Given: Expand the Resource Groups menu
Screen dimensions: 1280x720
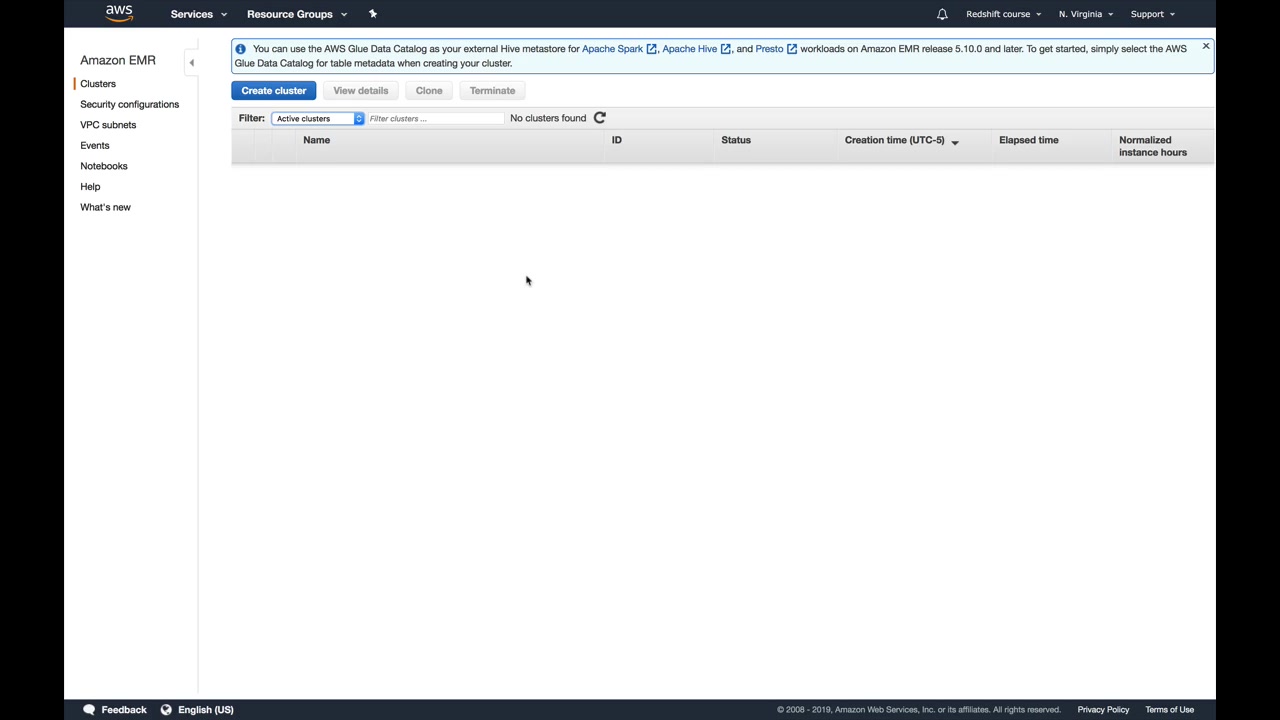Looking at the screenshot, I should pyautogui.click(x=297, y=14).
